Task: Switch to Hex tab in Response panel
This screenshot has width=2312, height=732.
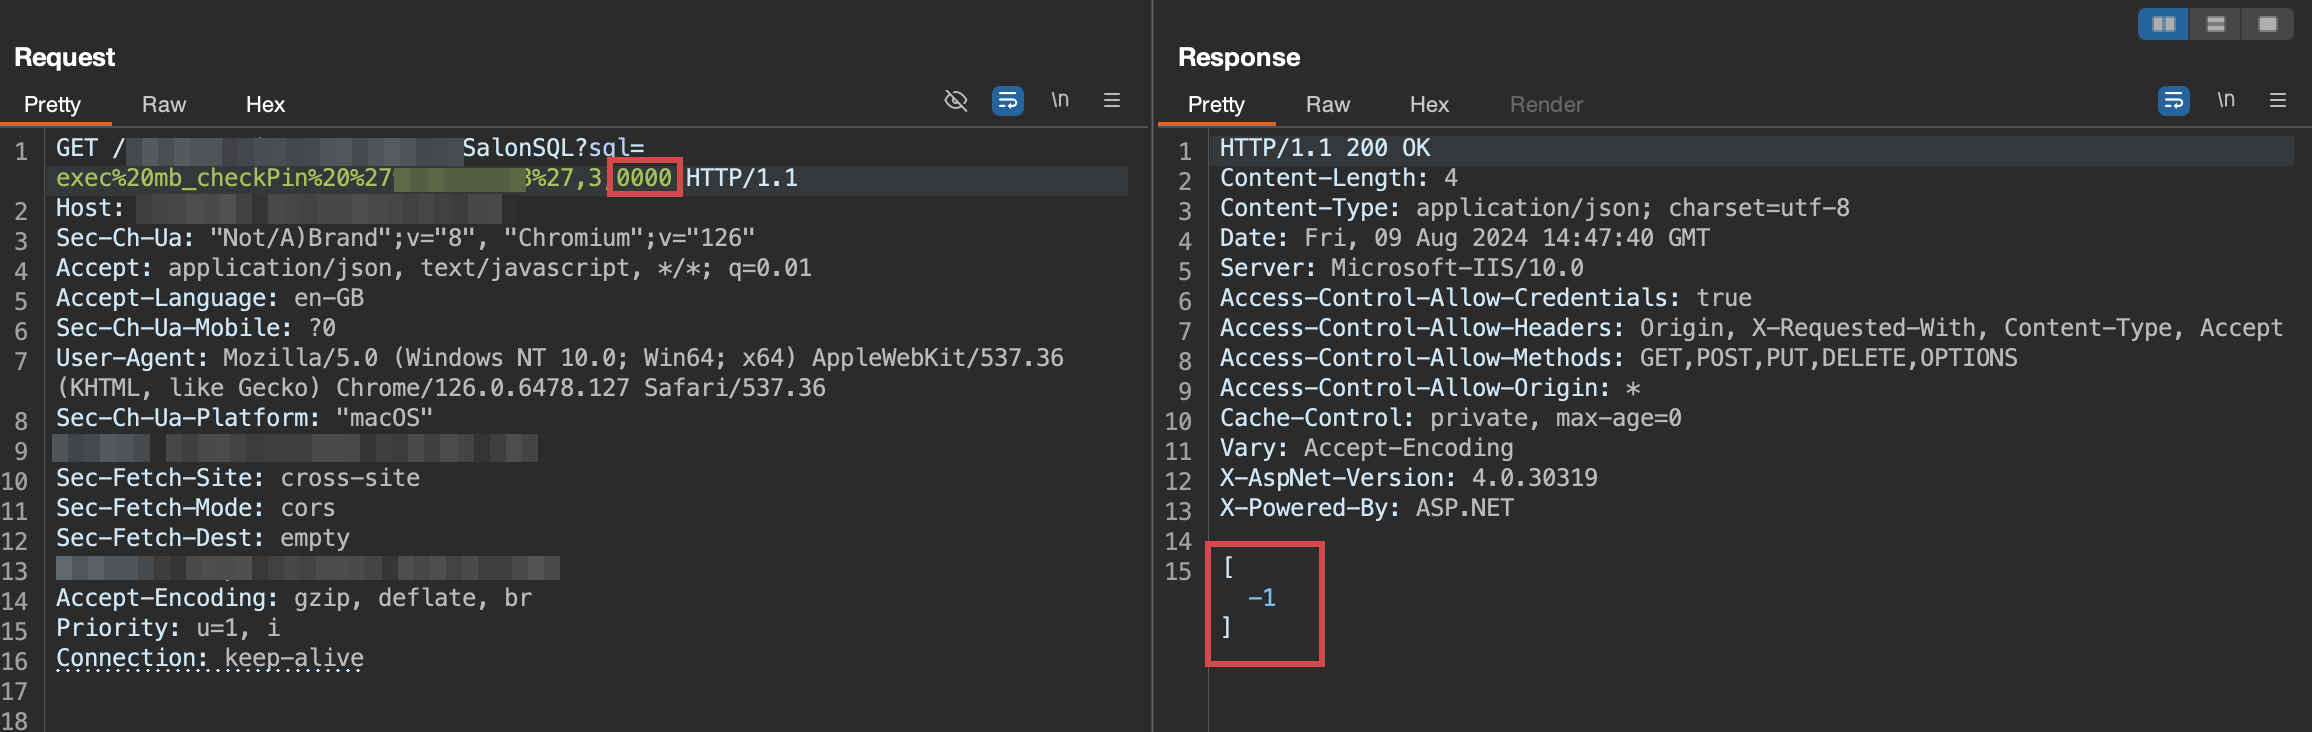Action: [x=1429, y=104]
